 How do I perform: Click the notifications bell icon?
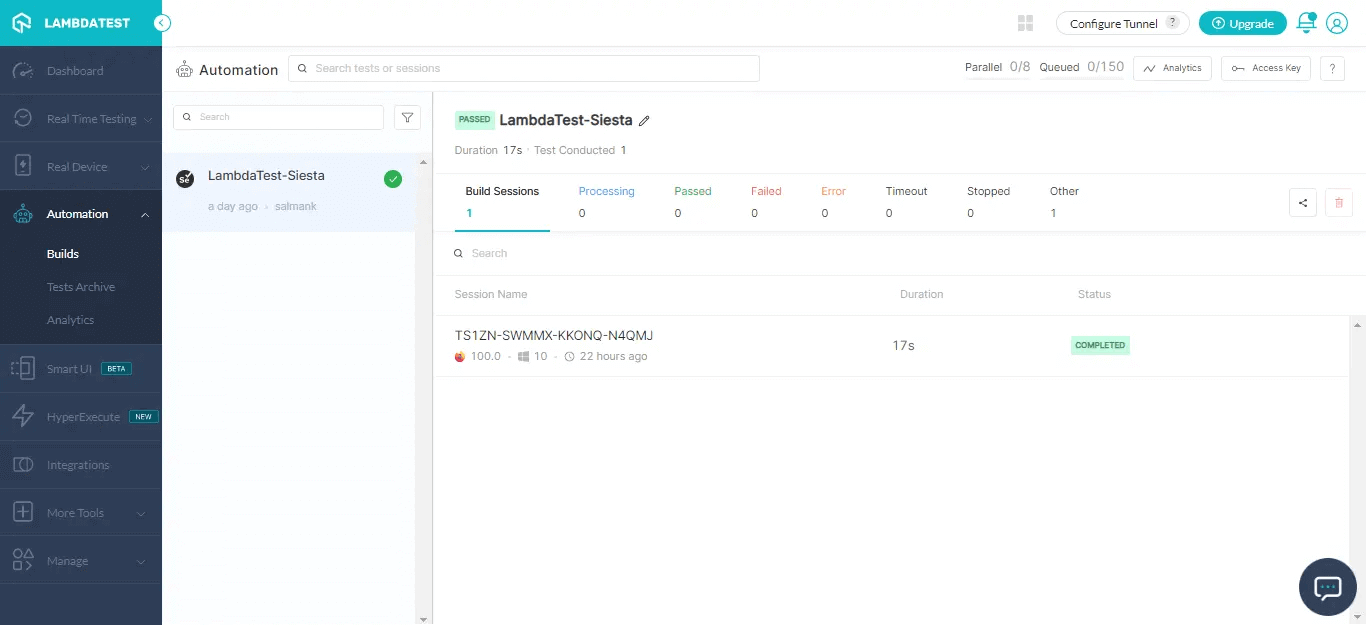(x=1305, y=23)
